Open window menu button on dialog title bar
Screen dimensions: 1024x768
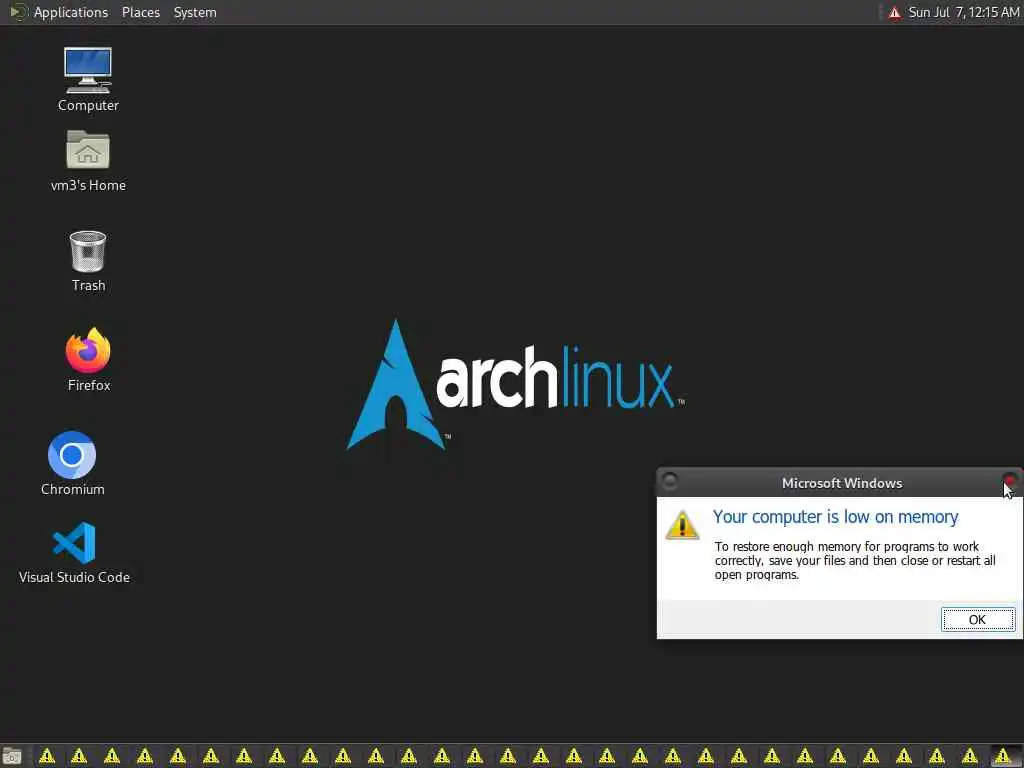coord(669,482)
